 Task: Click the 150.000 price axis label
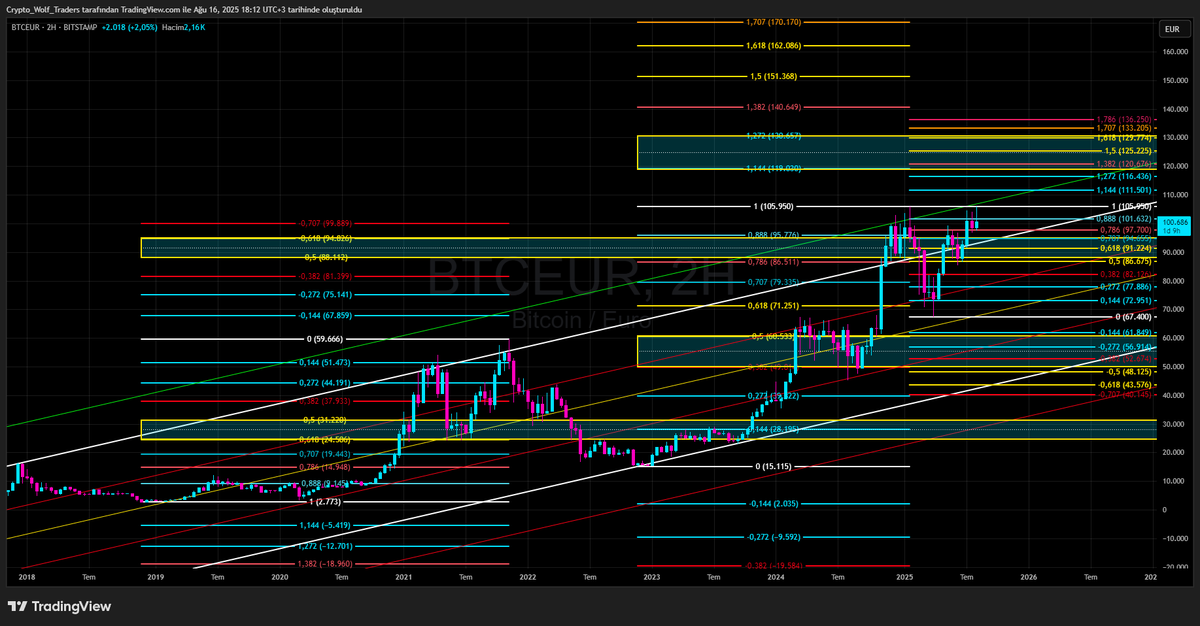1174,80
